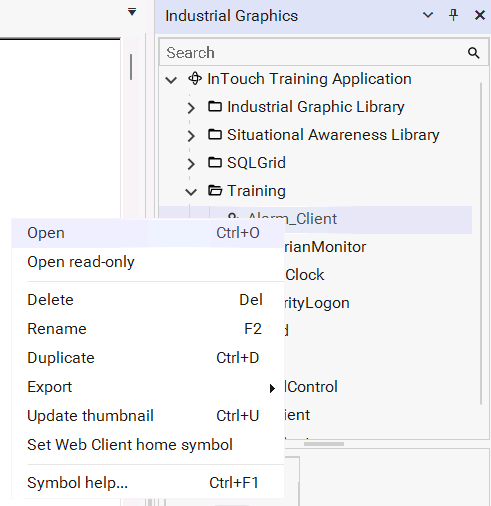The height and width of the screenshot is (506, 491).
Task: Click the left pane vertical scrollbar thumb
Action: coord(131,67)
